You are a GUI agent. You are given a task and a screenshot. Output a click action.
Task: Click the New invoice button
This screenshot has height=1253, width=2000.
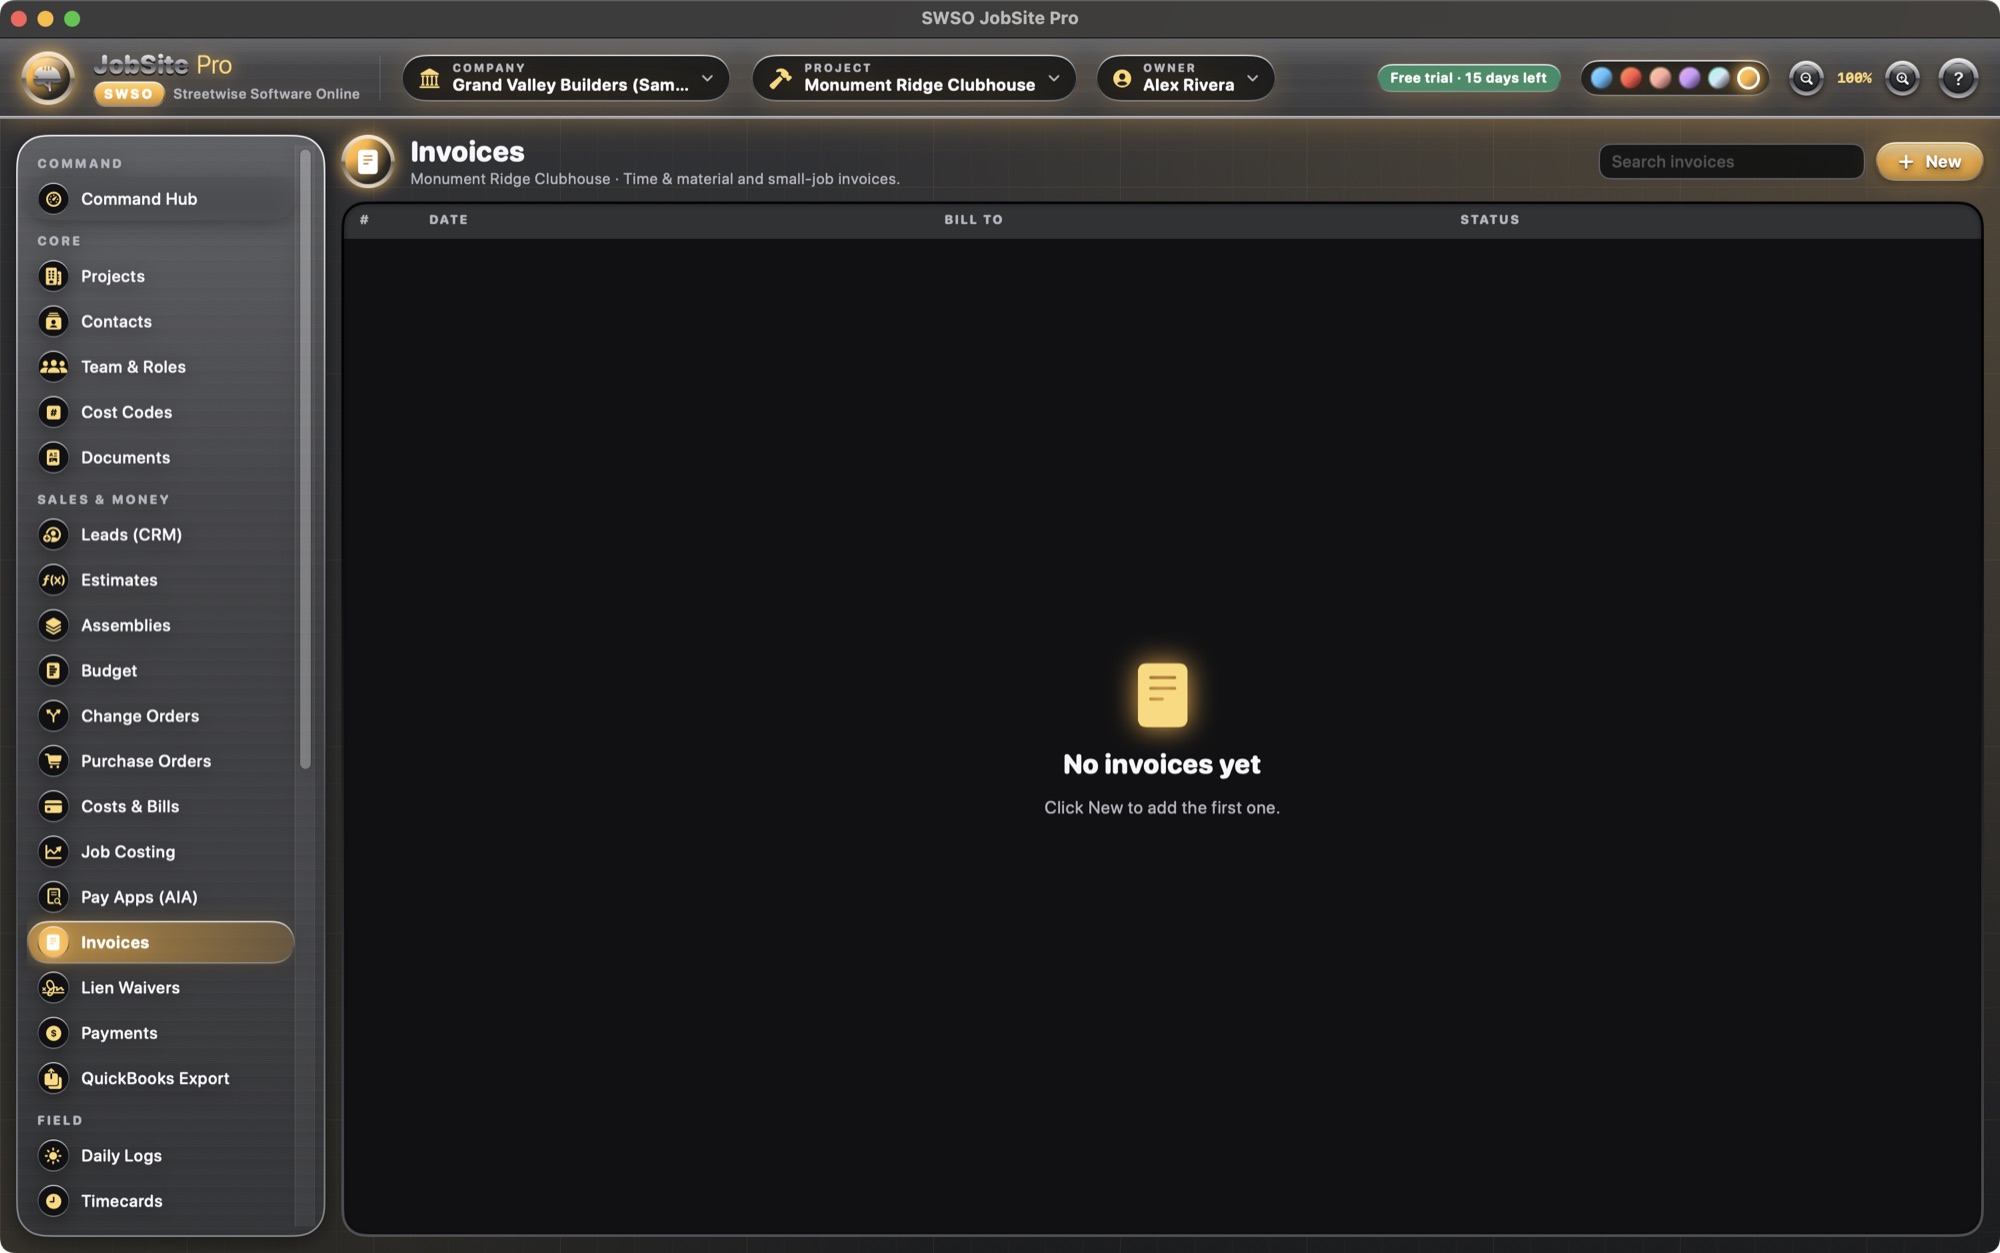pyautogui.click(x=1929, y=161)
